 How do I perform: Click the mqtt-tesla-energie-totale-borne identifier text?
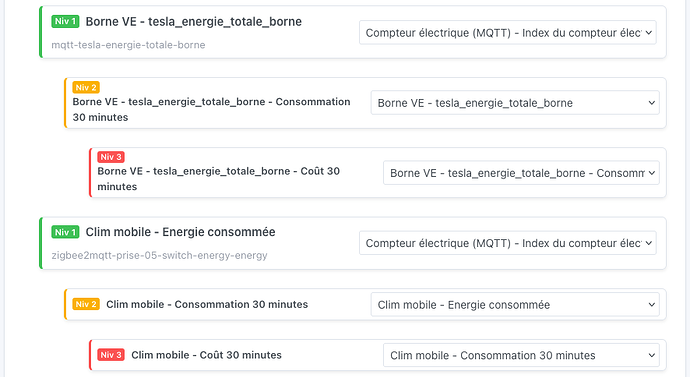click(128, 45)
